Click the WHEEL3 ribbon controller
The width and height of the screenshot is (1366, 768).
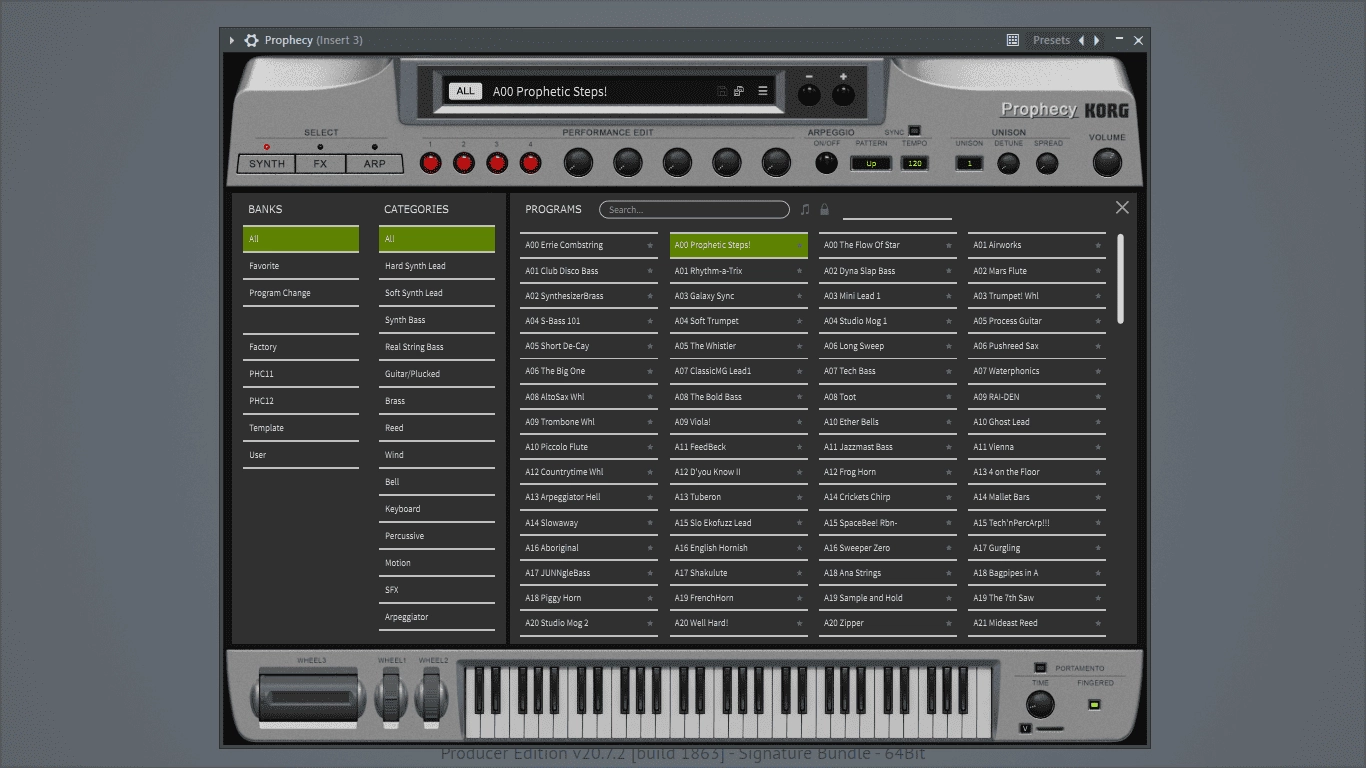(x=310, y=696)
